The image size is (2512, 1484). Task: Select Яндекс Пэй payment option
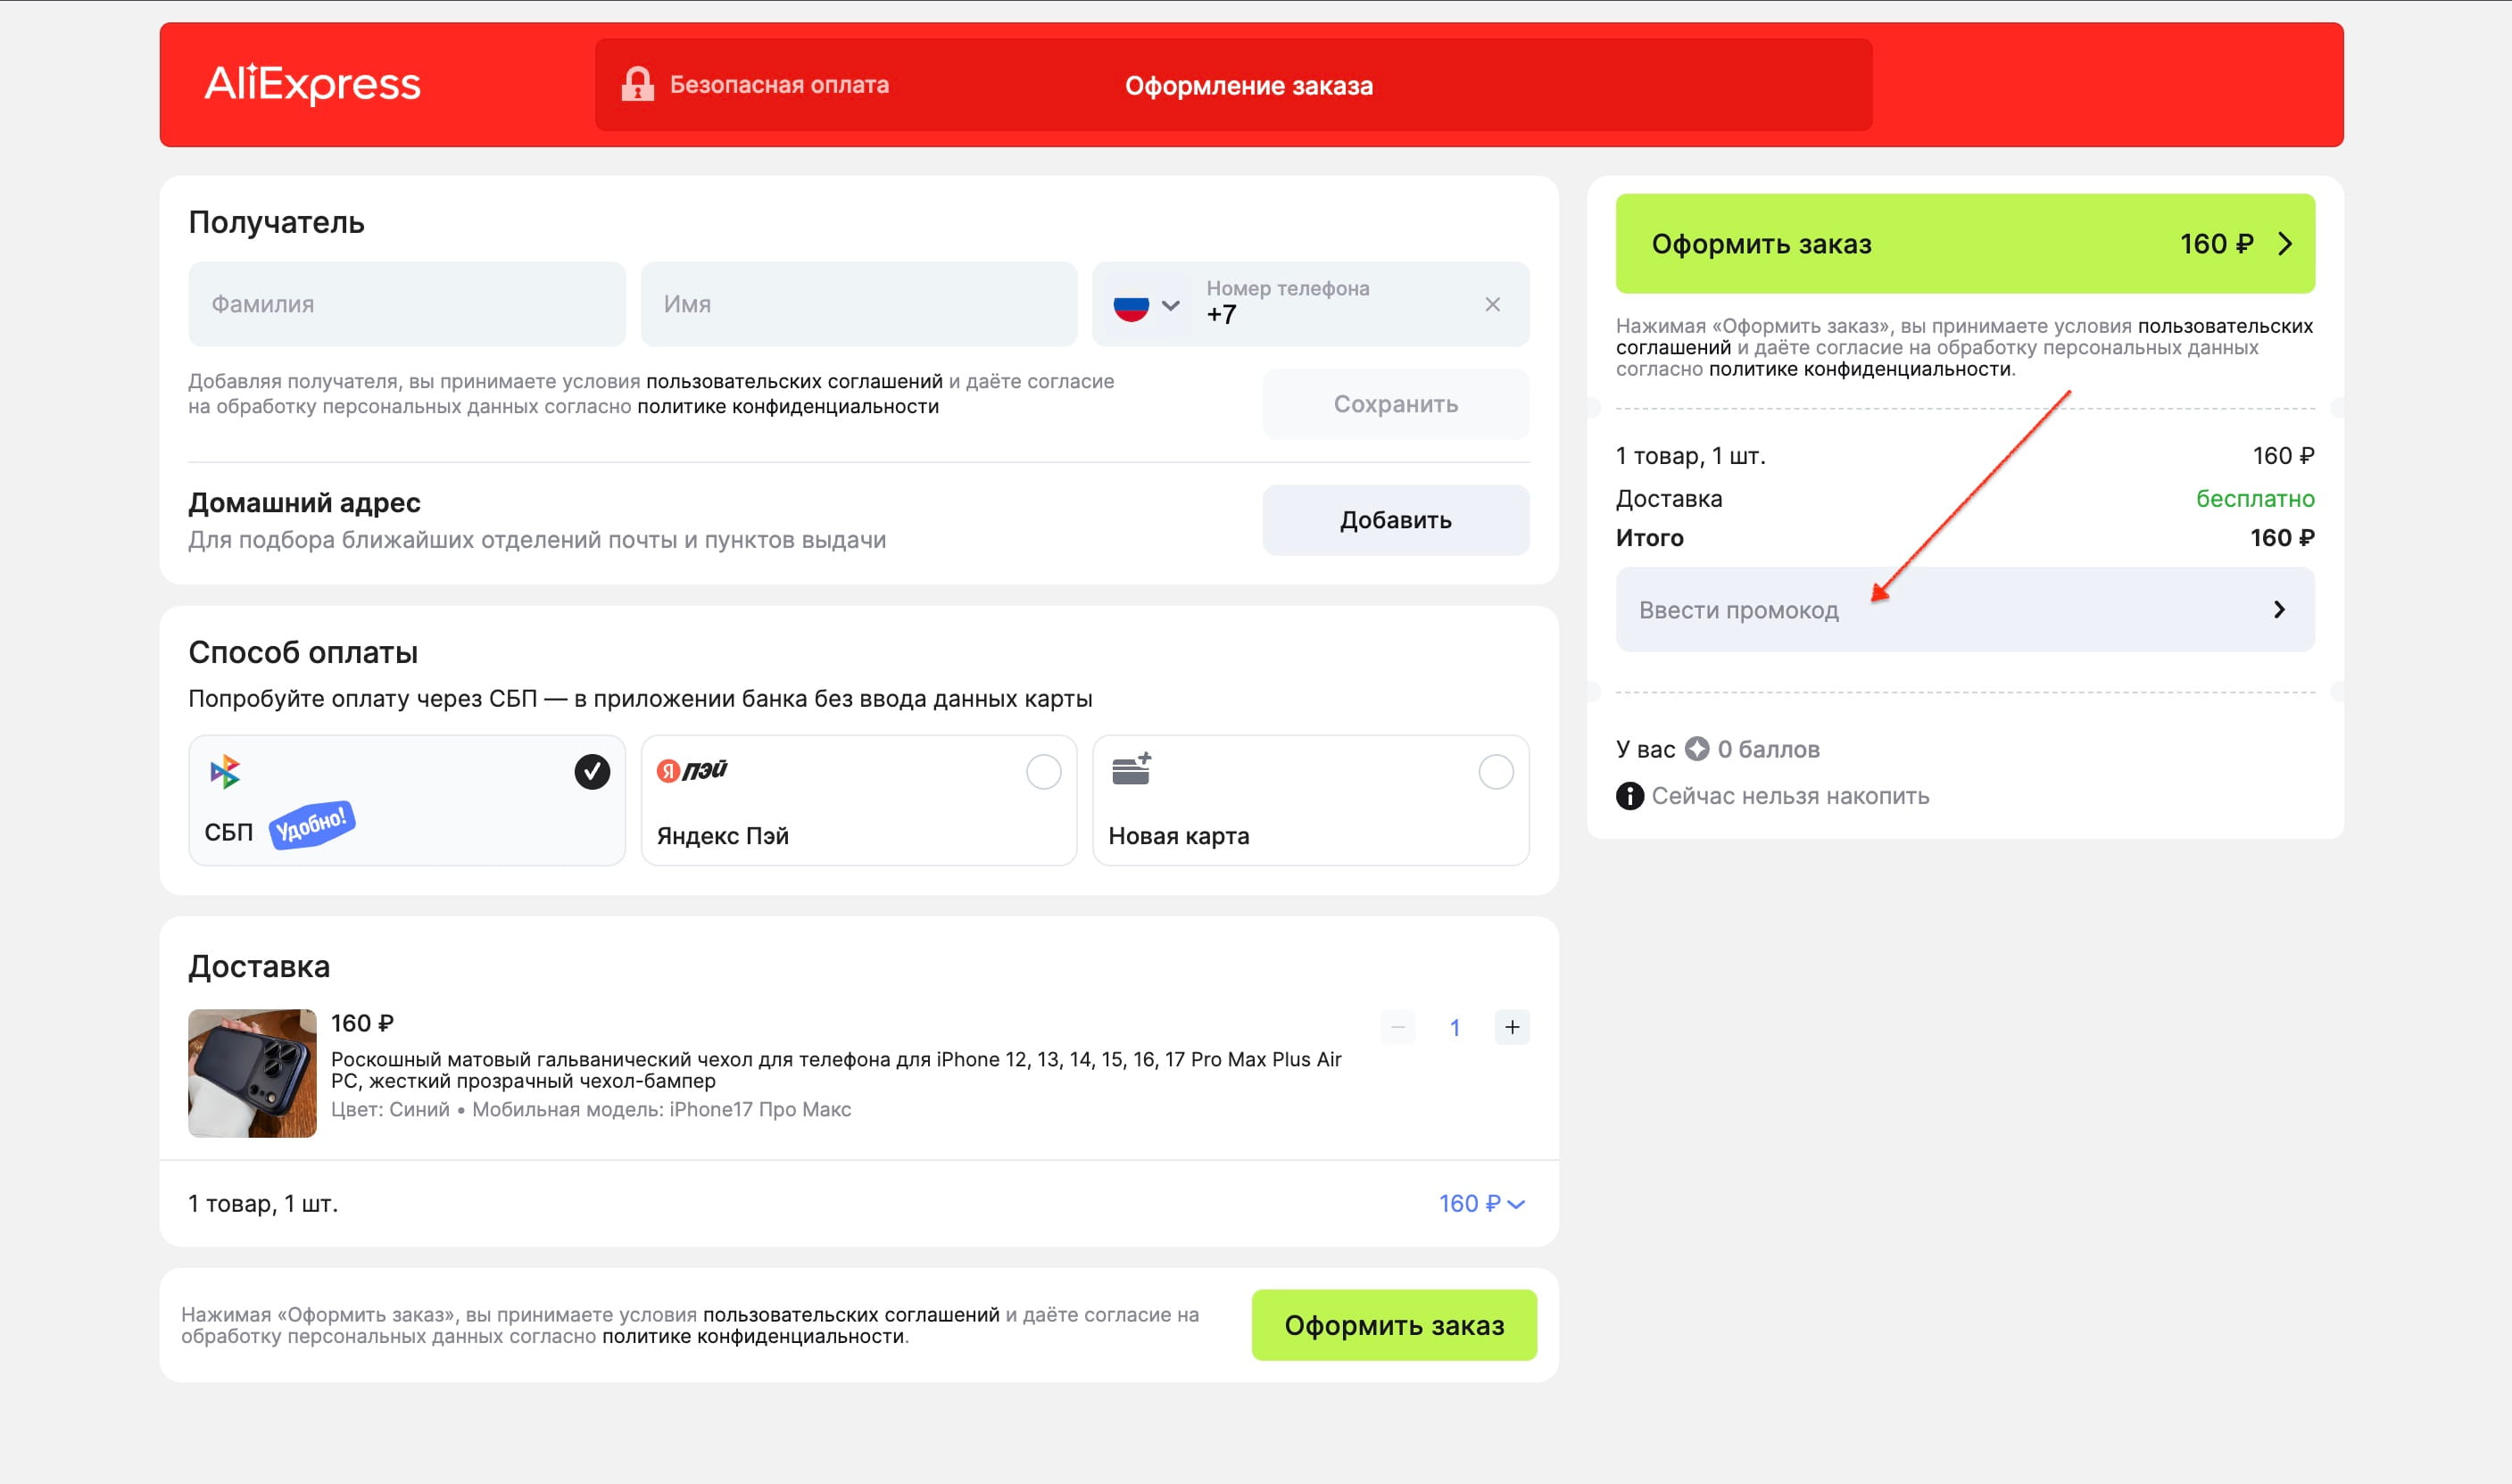pyautogui.click(x=1043, y=772)
